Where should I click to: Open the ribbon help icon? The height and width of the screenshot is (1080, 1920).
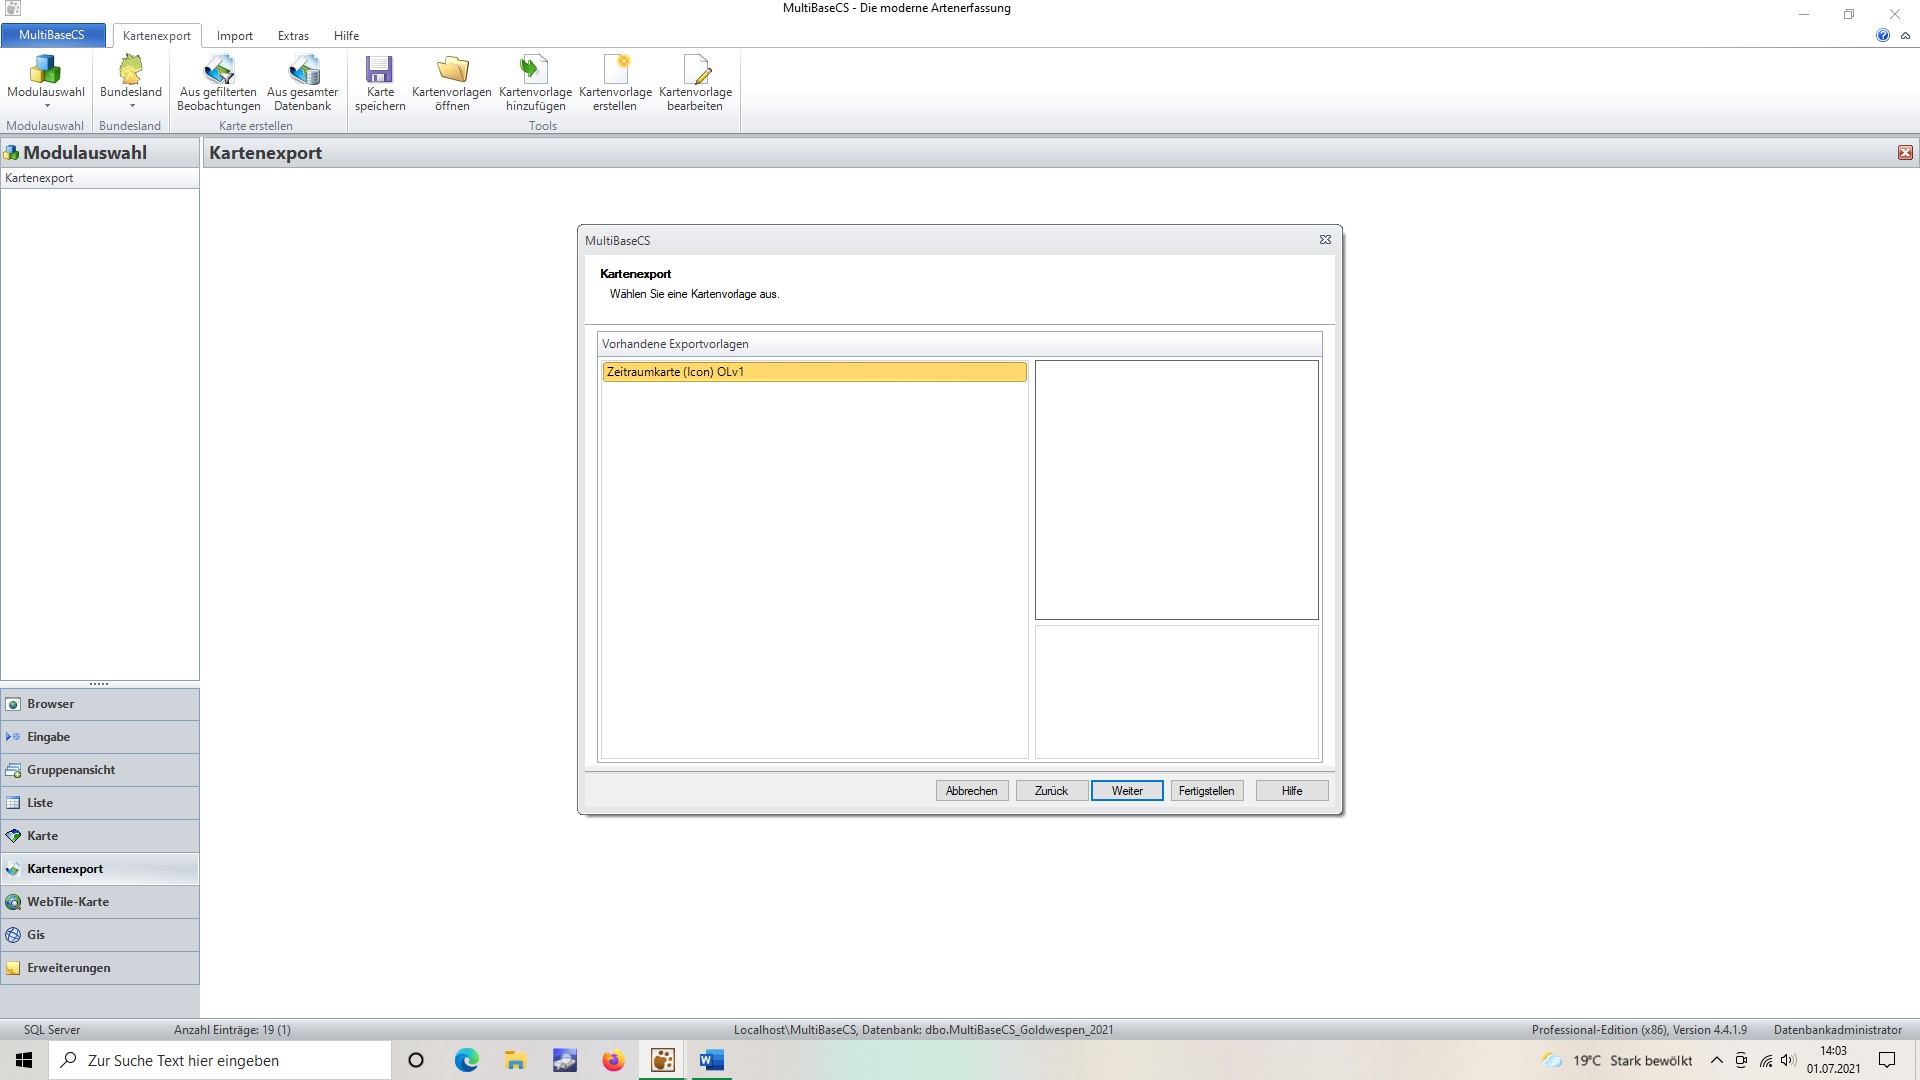point(1883,35)
